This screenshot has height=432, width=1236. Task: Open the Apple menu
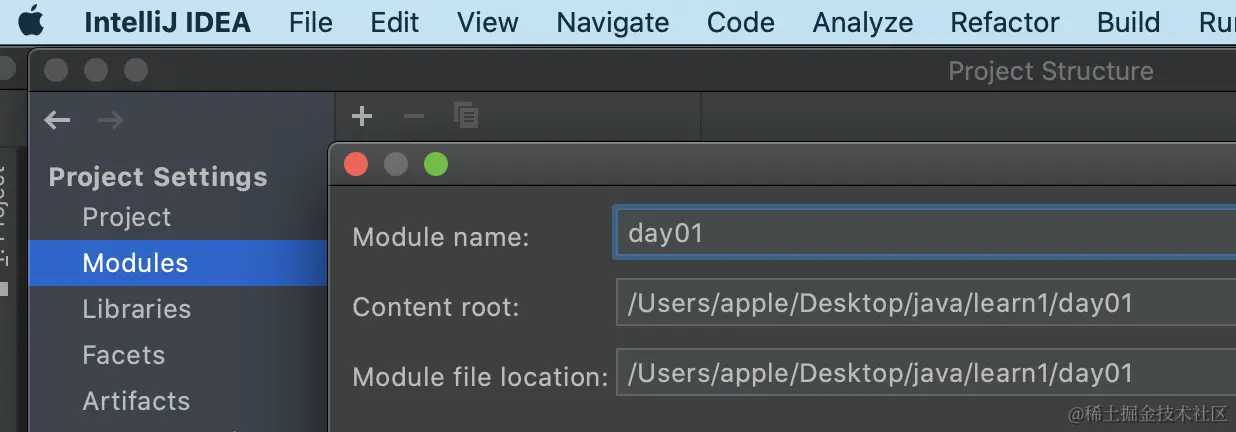pyautogui.click(x=32, y=22)
